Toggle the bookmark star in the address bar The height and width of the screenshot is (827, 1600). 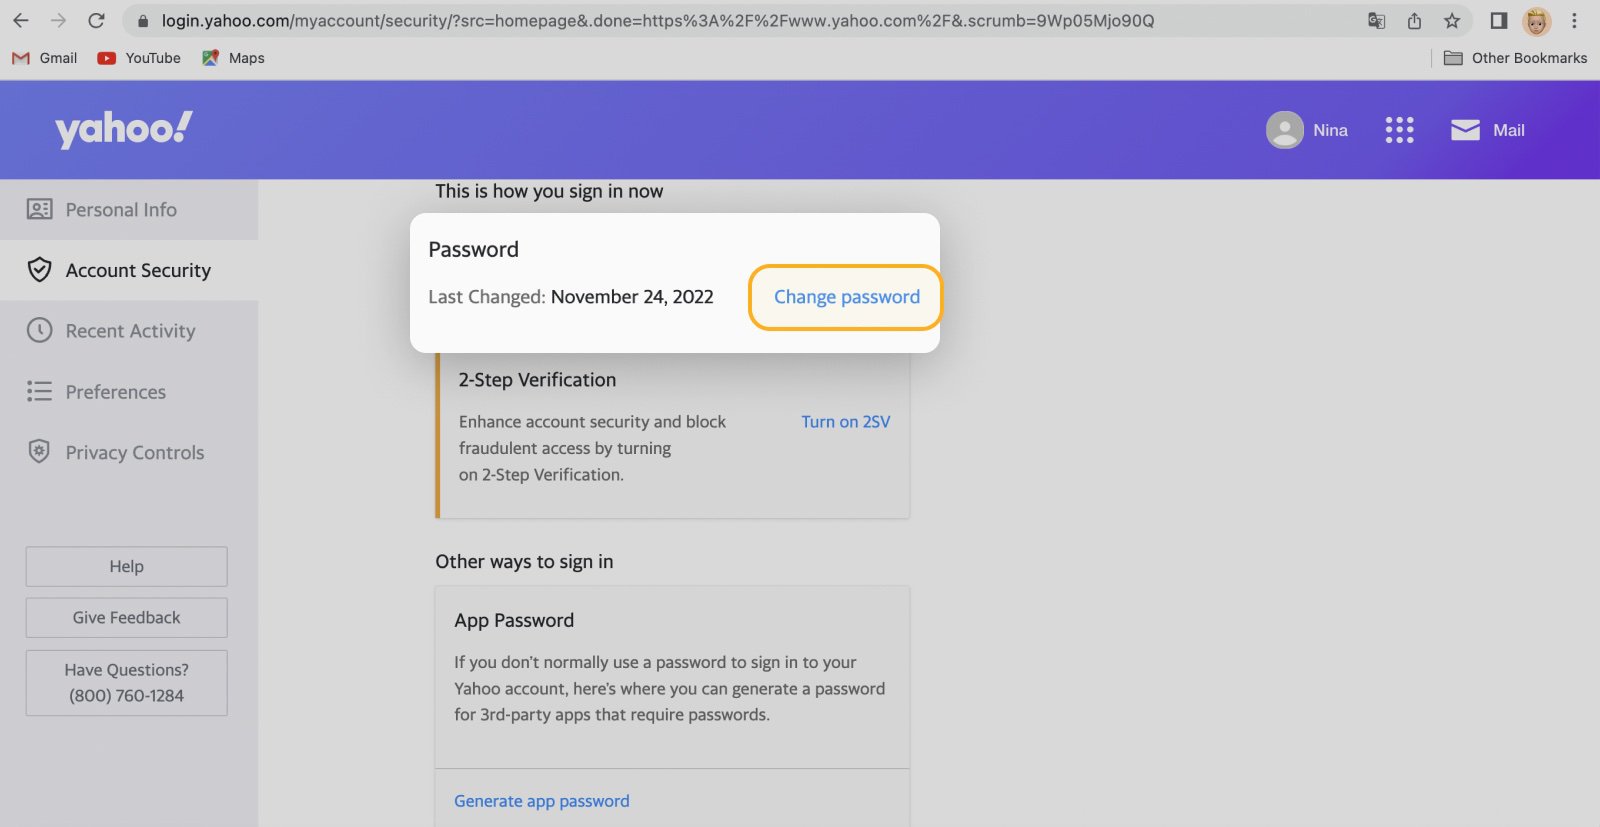click(1450, 20)
